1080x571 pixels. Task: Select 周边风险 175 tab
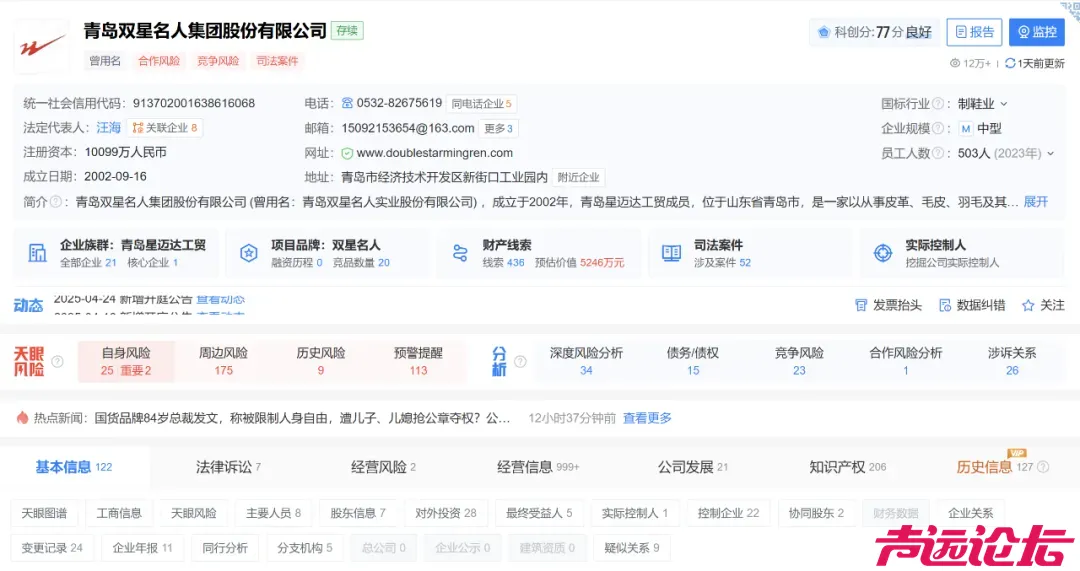223,361
